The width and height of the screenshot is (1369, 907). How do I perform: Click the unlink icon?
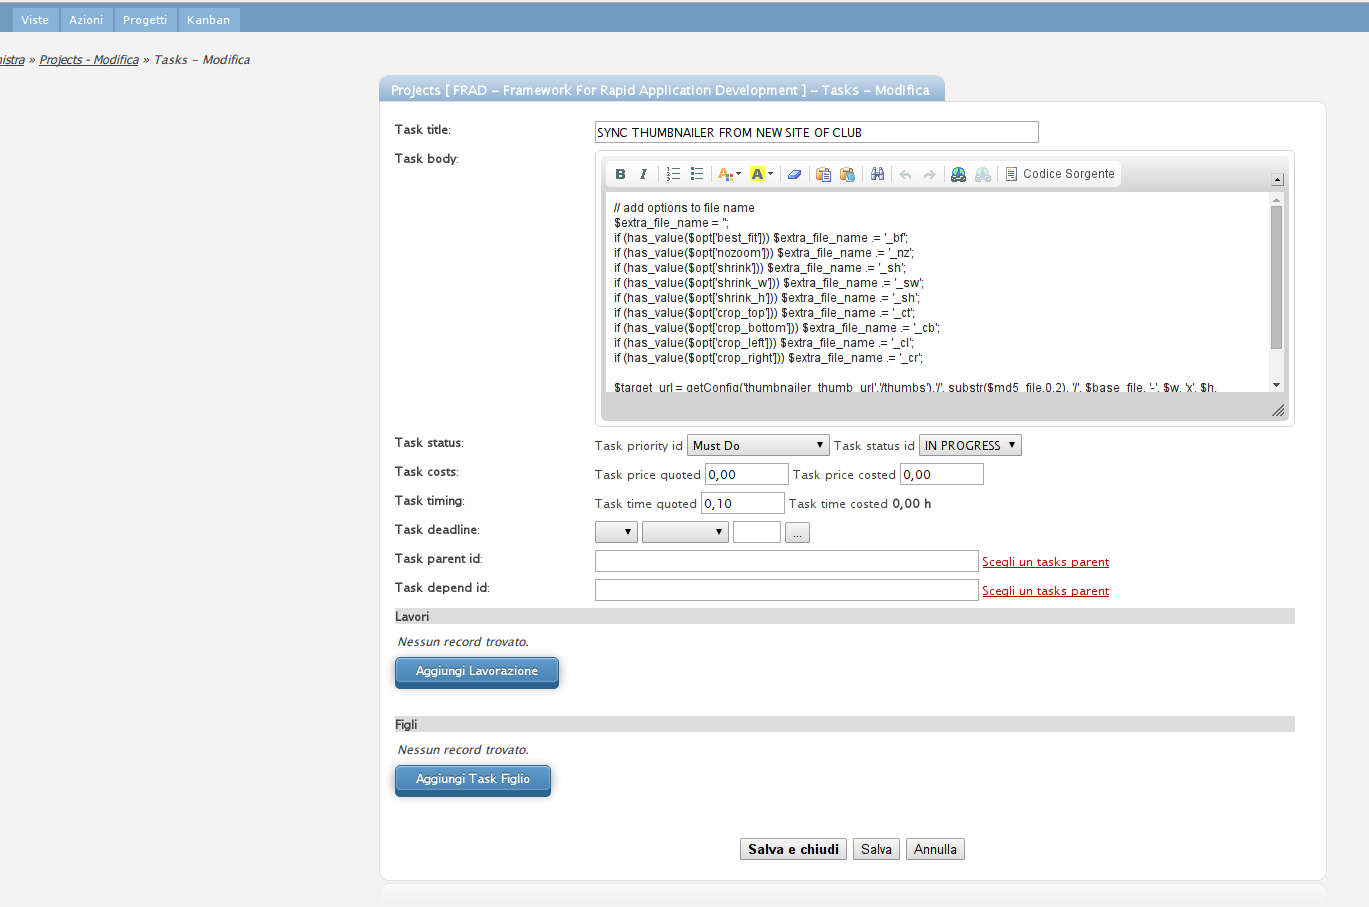click(983, 174)
